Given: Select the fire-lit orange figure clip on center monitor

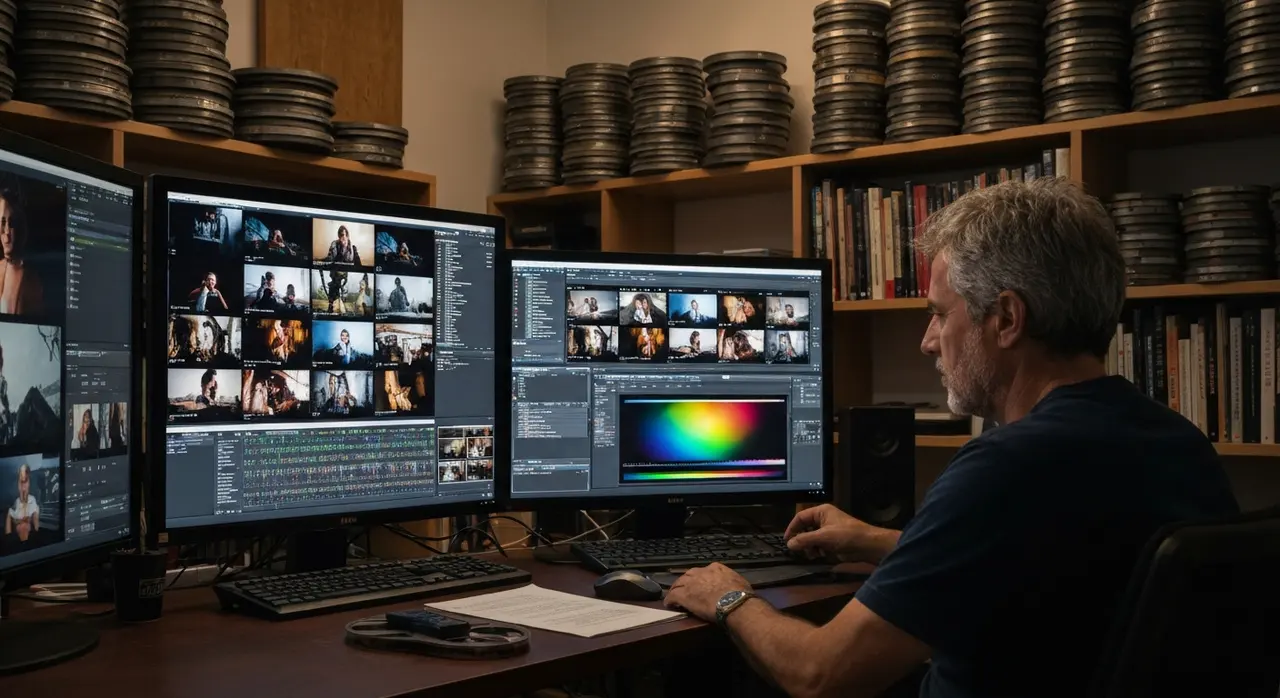Looking at the screenshot, I should [276, 342].
